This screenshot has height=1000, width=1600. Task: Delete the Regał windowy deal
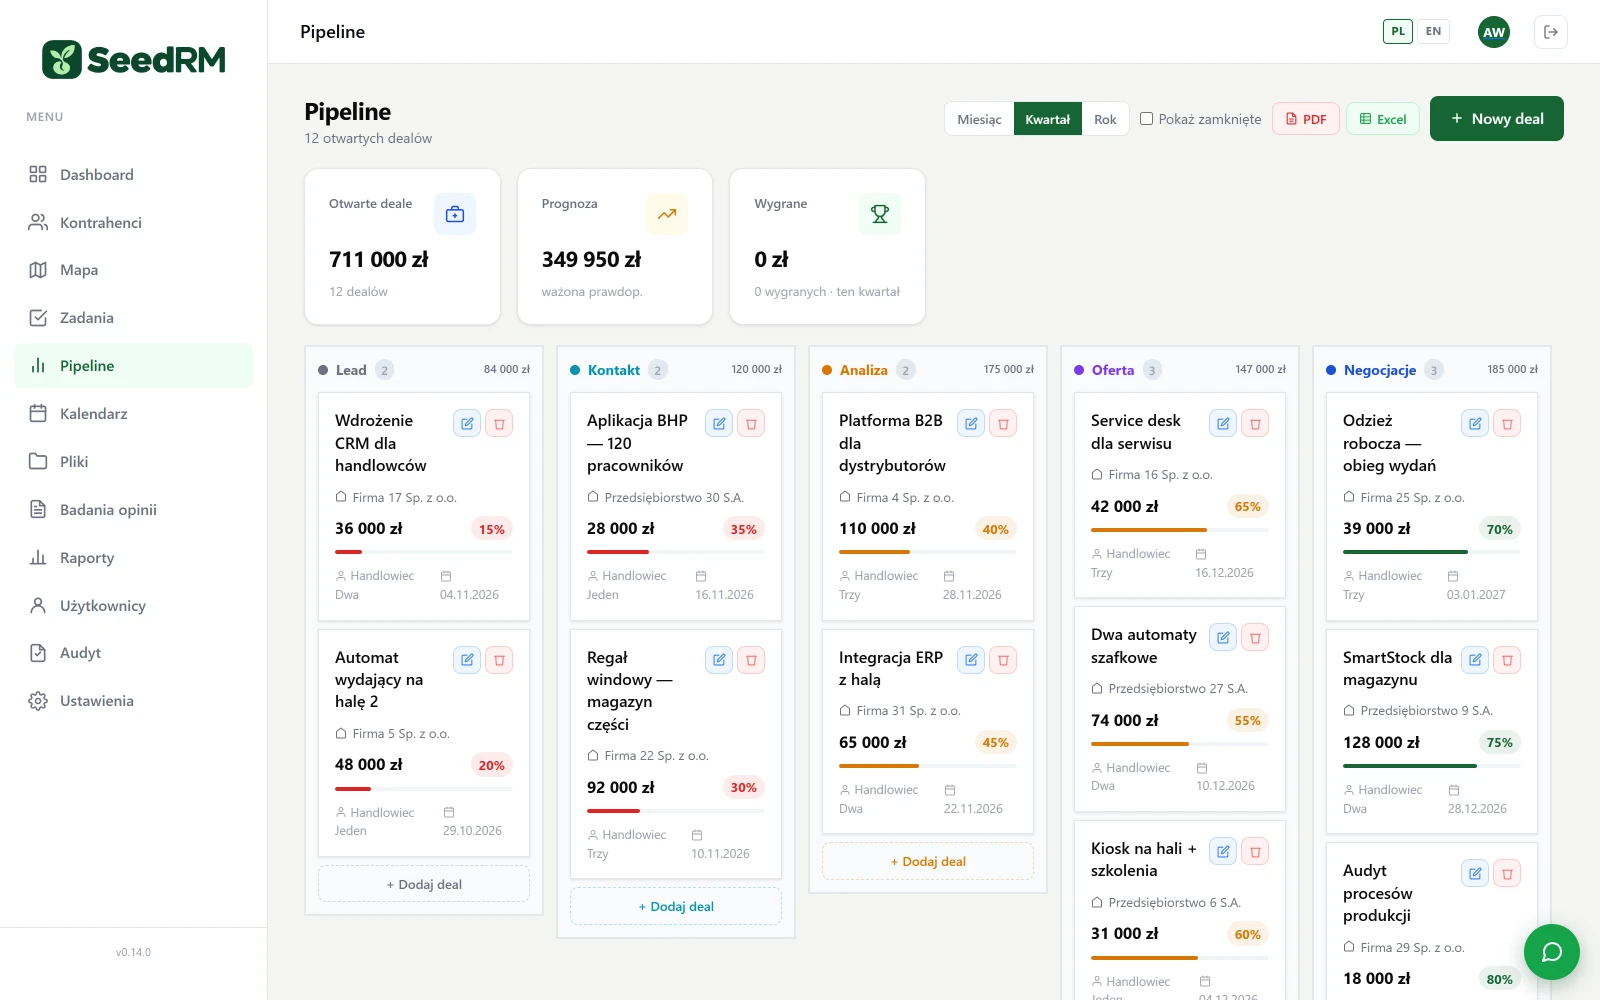pos(751,660)
